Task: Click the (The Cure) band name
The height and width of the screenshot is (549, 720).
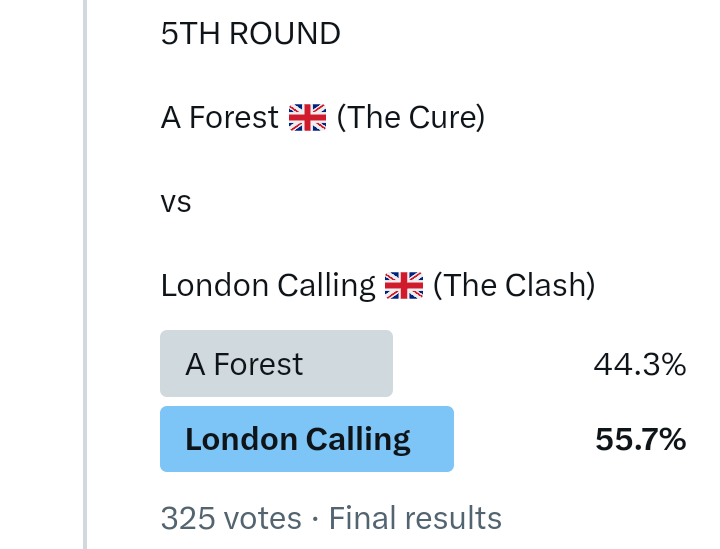Action: click(410, 118)
